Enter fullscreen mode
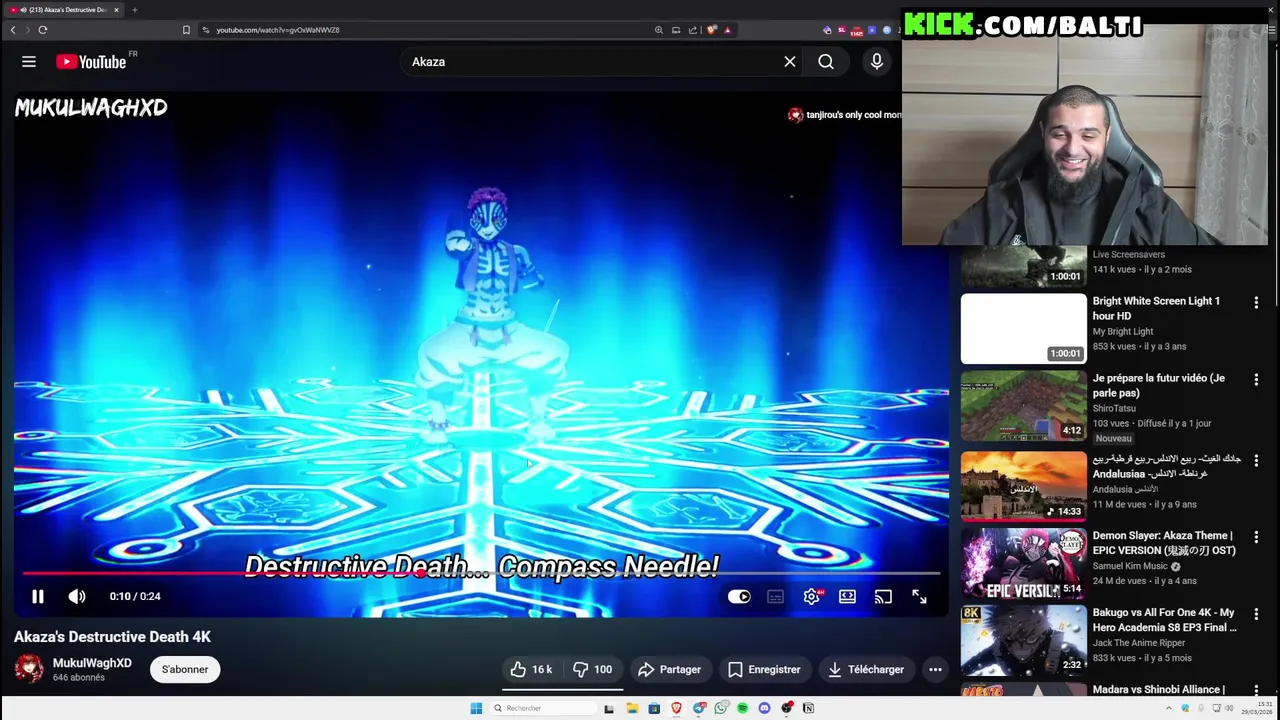Image resolution: width=1280 pixels, height=720 pixels. (x=919, y=596)
